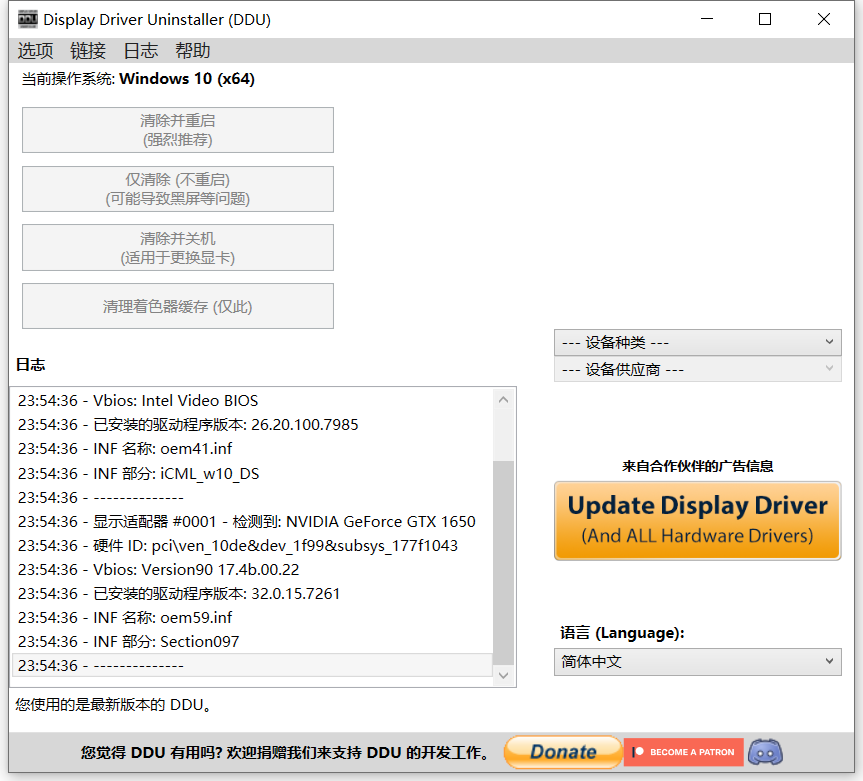Open the 设备种类 device type dropdown
This screenshot has width=863, height=781.
(697, 342)
